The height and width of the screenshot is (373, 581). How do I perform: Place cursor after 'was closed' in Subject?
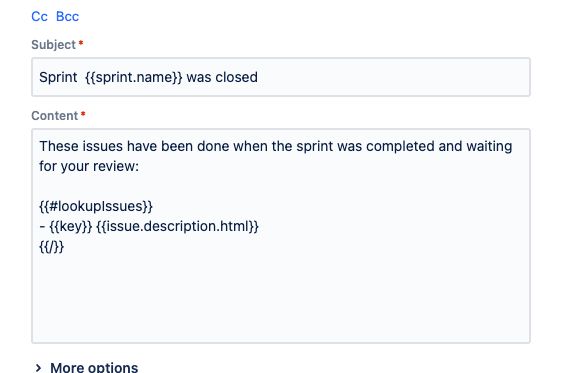coord(258,77)
